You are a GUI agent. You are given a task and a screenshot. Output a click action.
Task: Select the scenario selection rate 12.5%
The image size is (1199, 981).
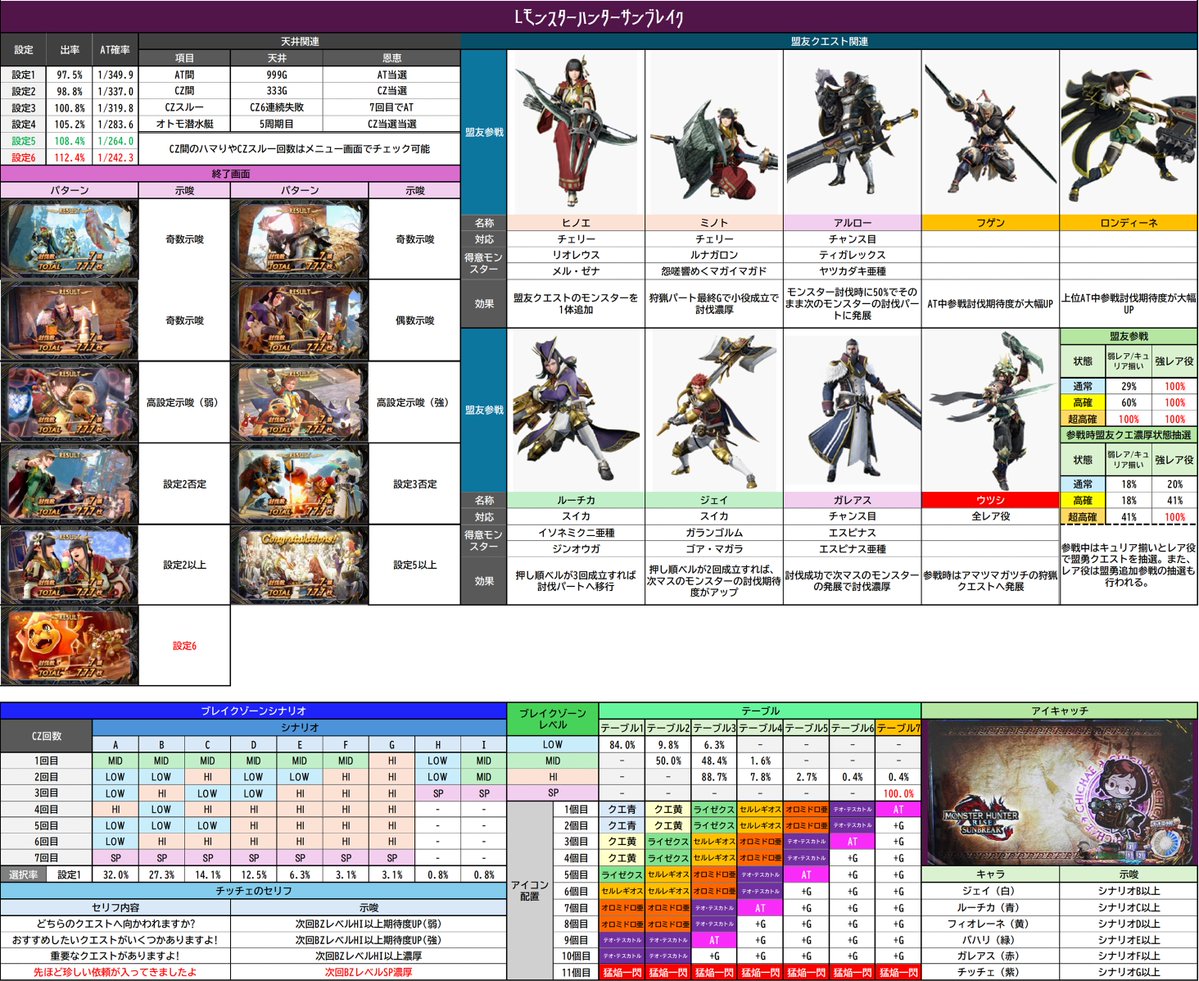254,875
